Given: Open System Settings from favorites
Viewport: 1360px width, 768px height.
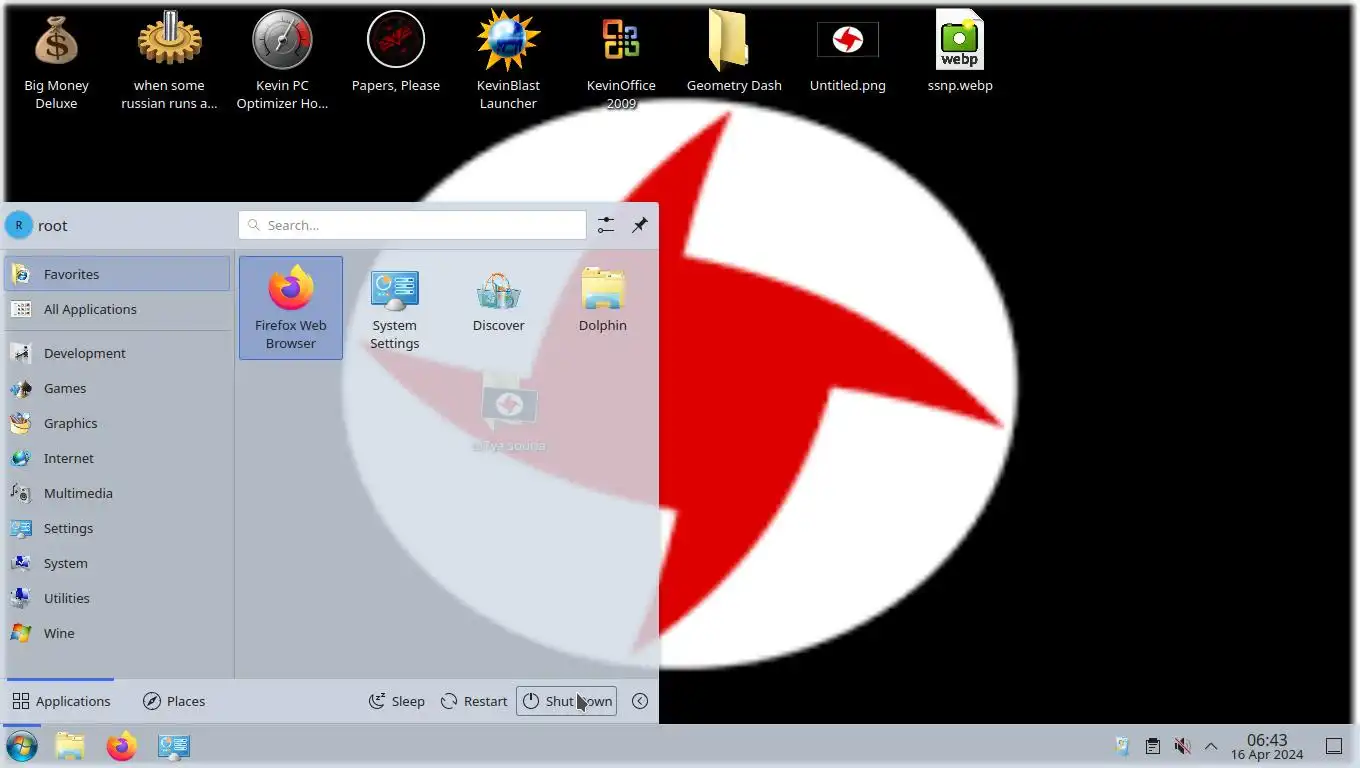Looking at the screenshot, I should (x=395, y=308).
